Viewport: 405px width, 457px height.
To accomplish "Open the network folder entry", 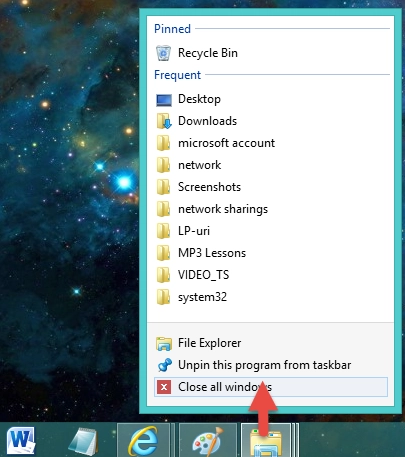I will [x=271, y=165].
